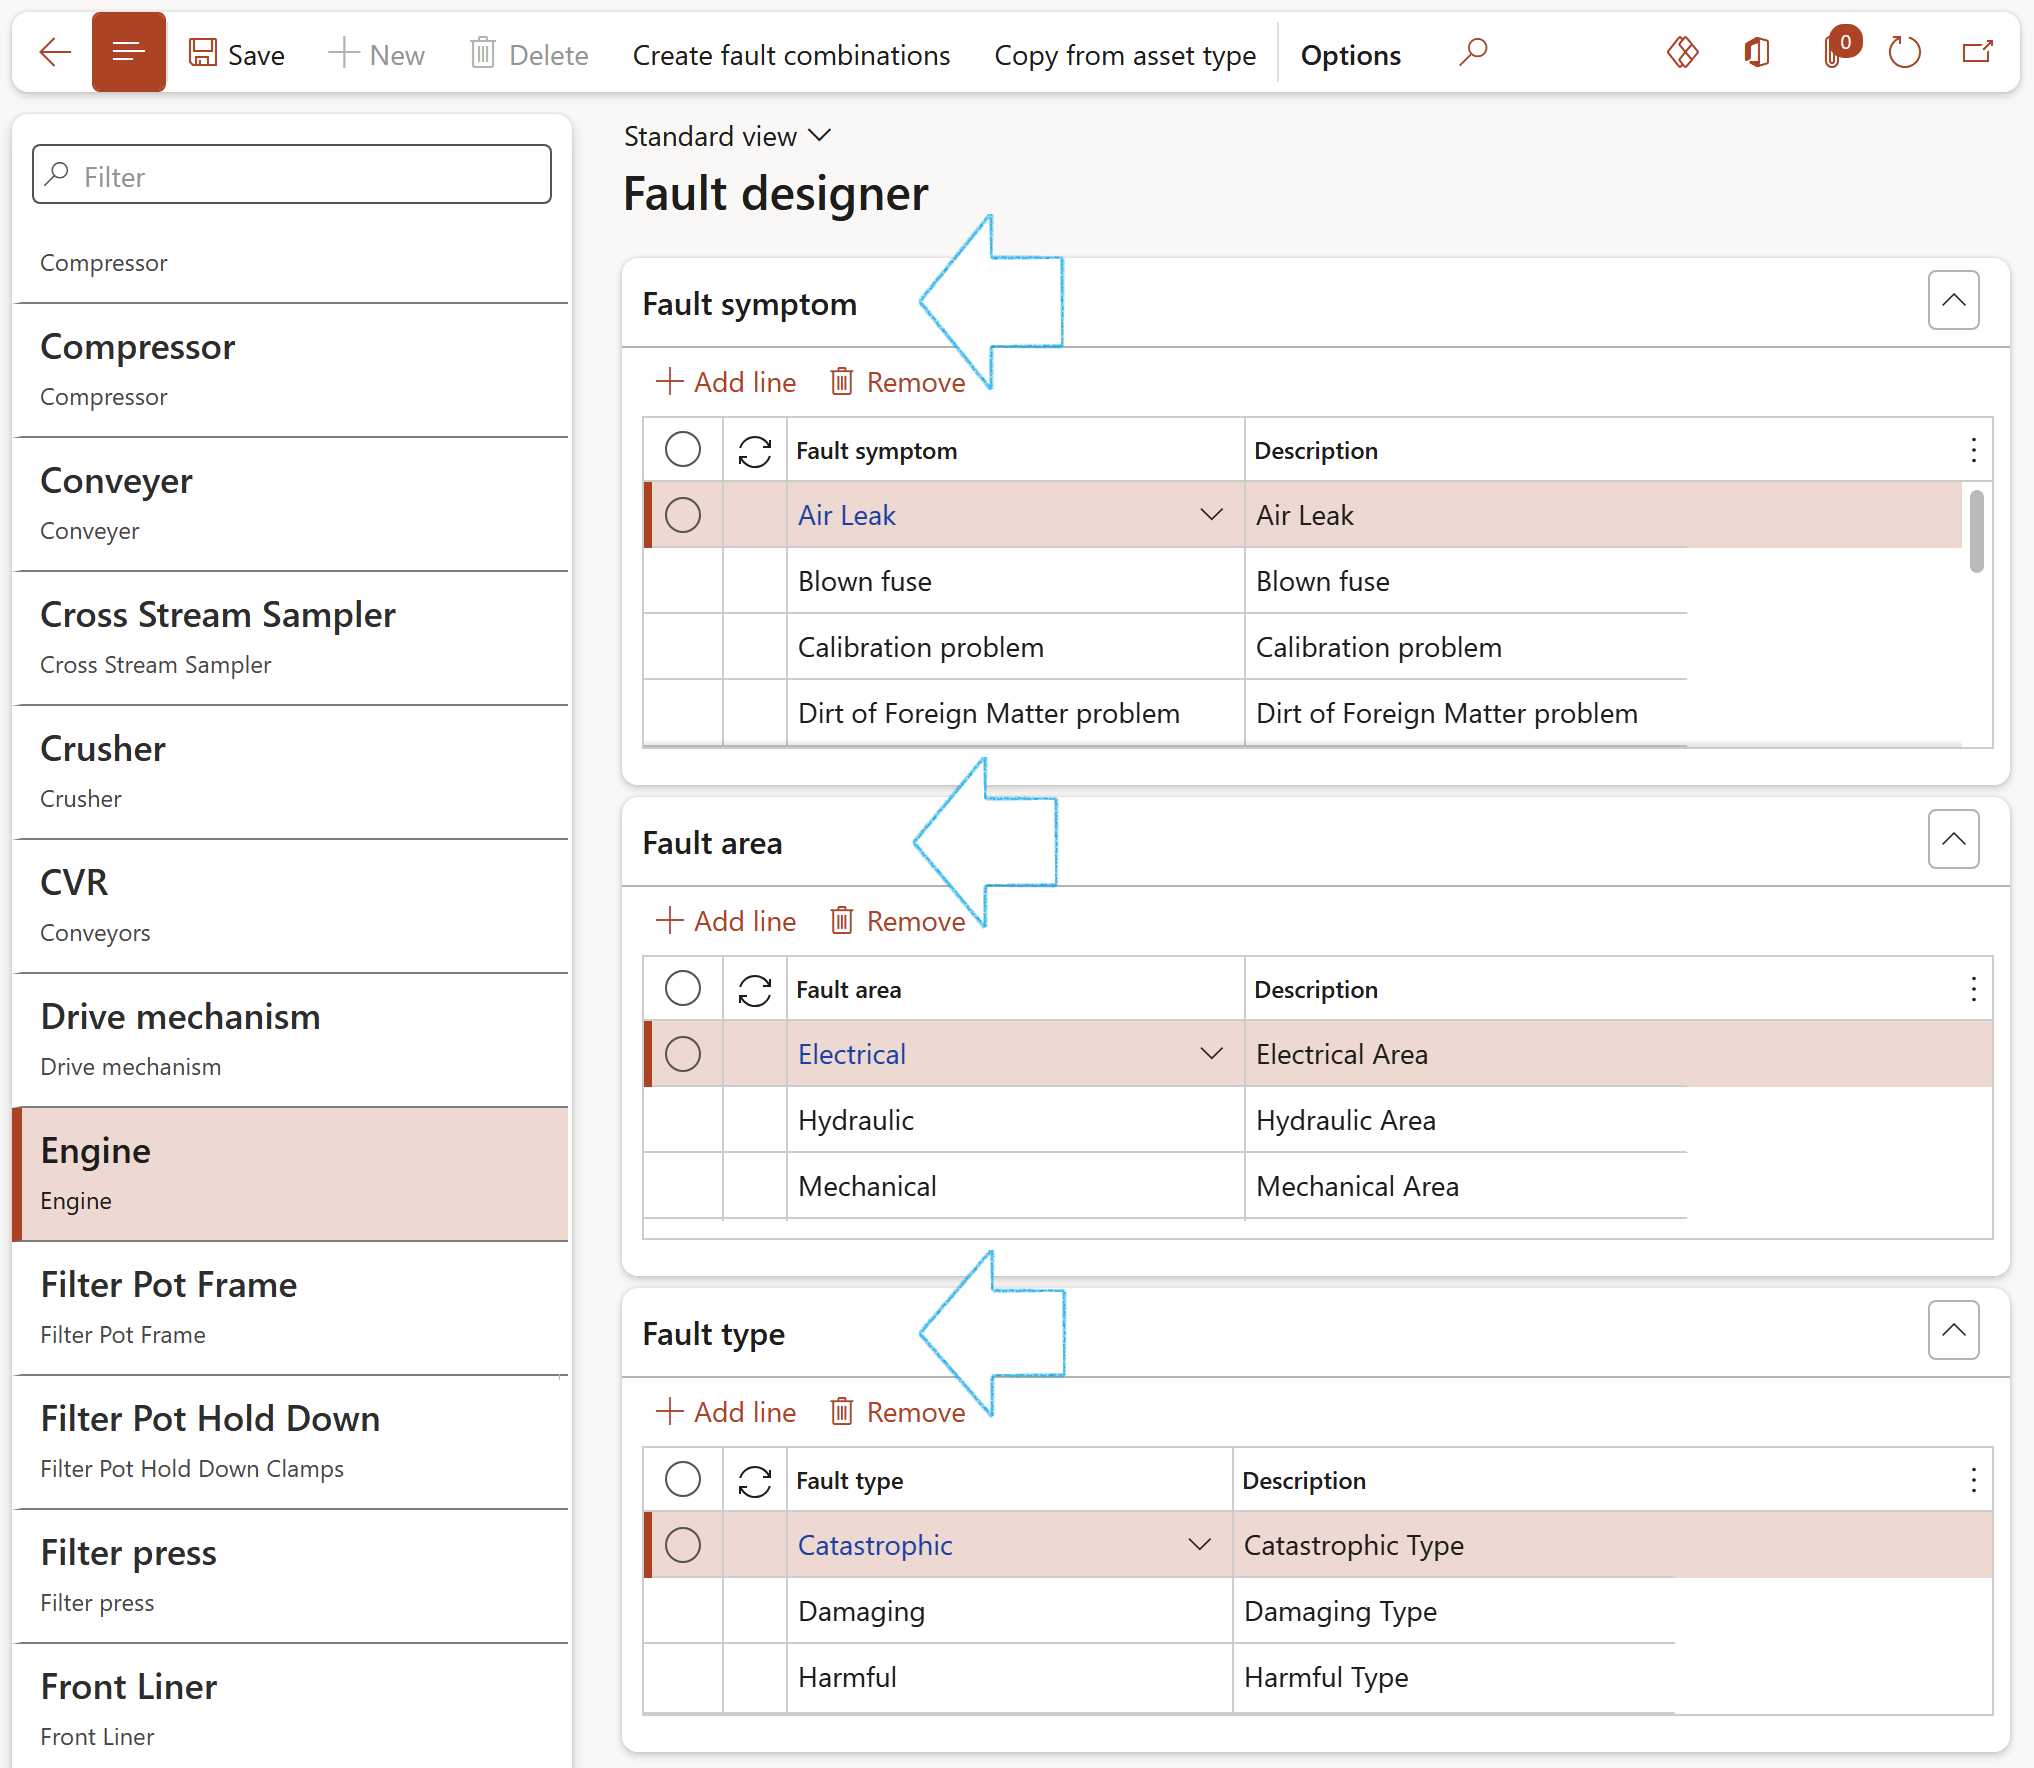The height and width of the screenshot is (1768, 2034).
Task: Click Create fault combinations
Action: pos(791,55)
